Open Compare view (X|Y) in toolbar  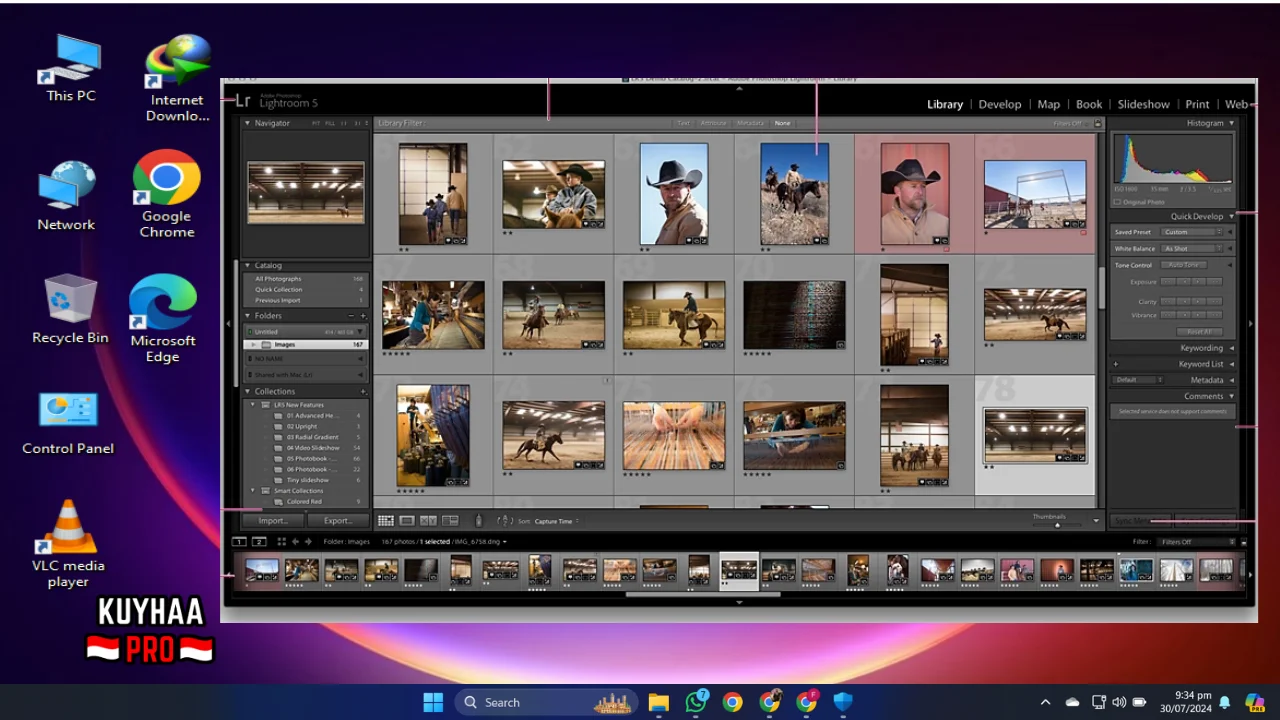(x=428, y=521)
